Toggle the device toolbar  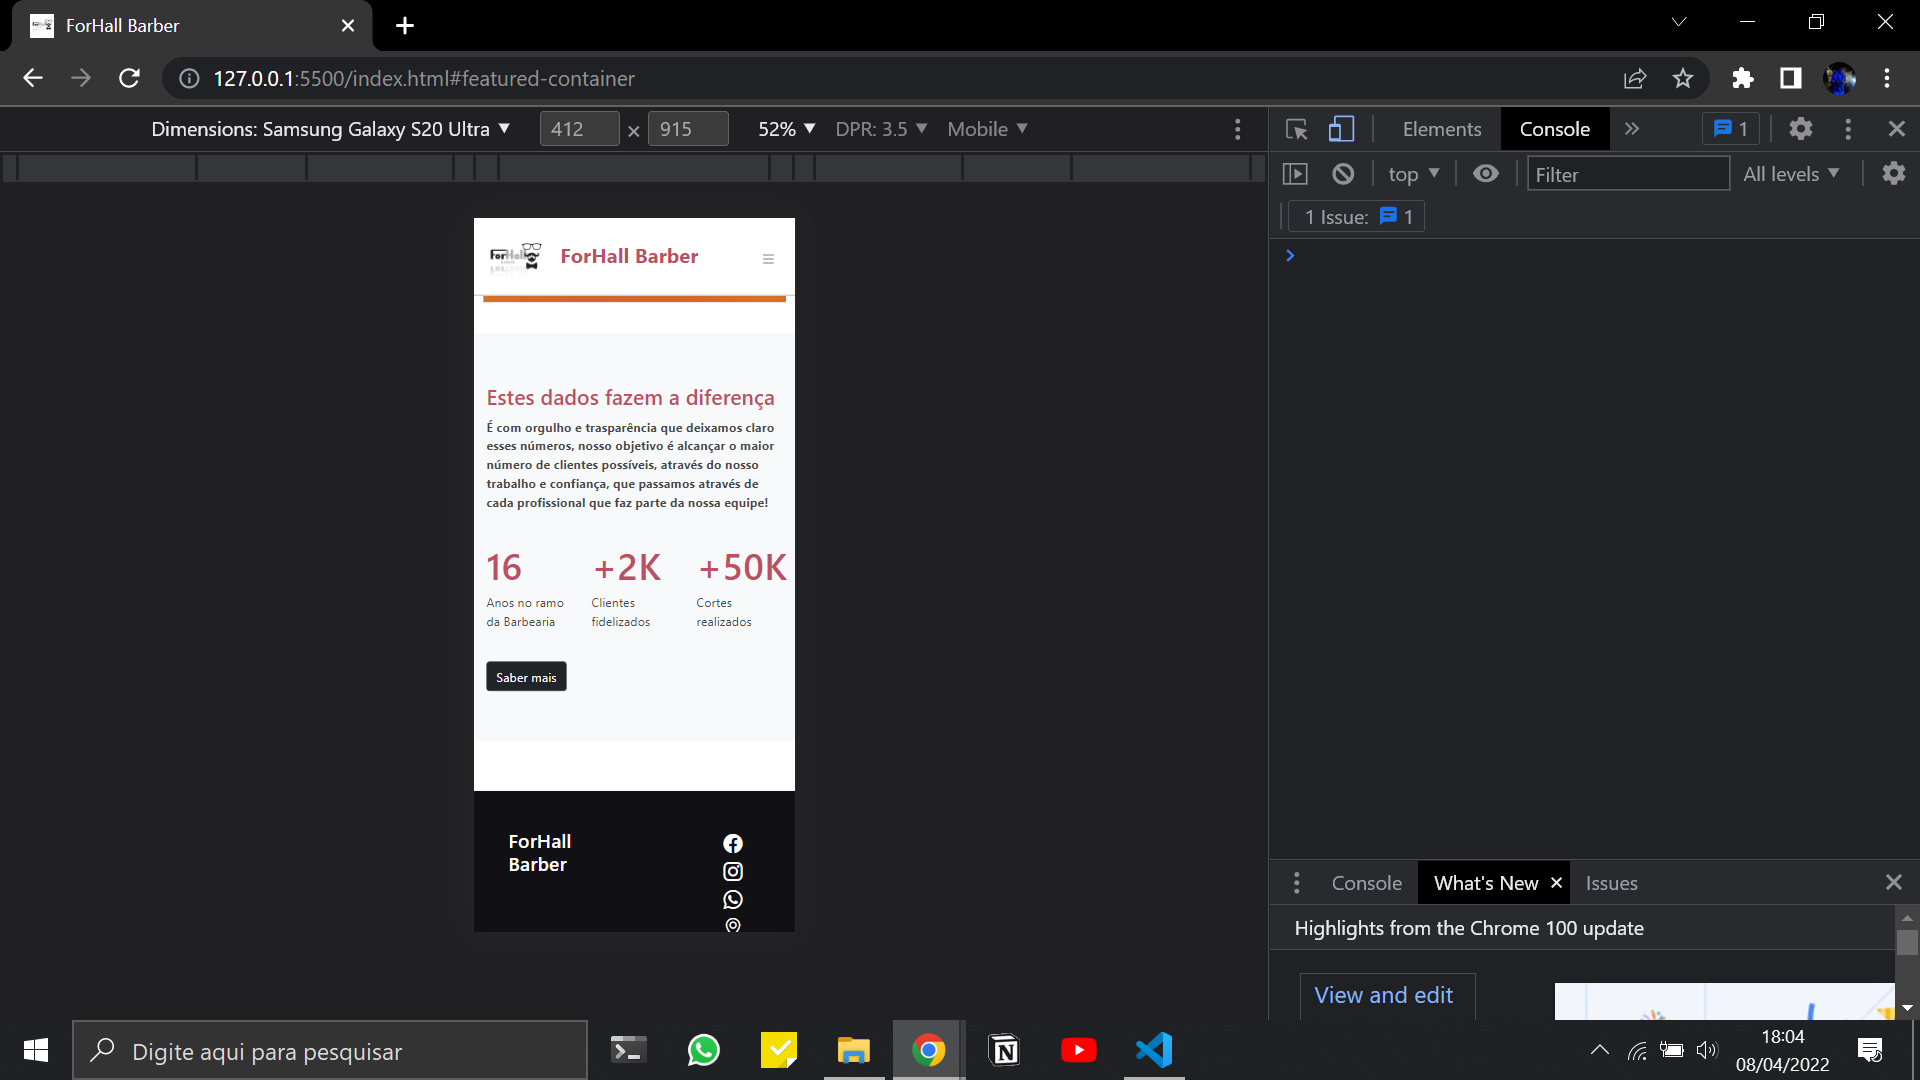click(1341, 128)
